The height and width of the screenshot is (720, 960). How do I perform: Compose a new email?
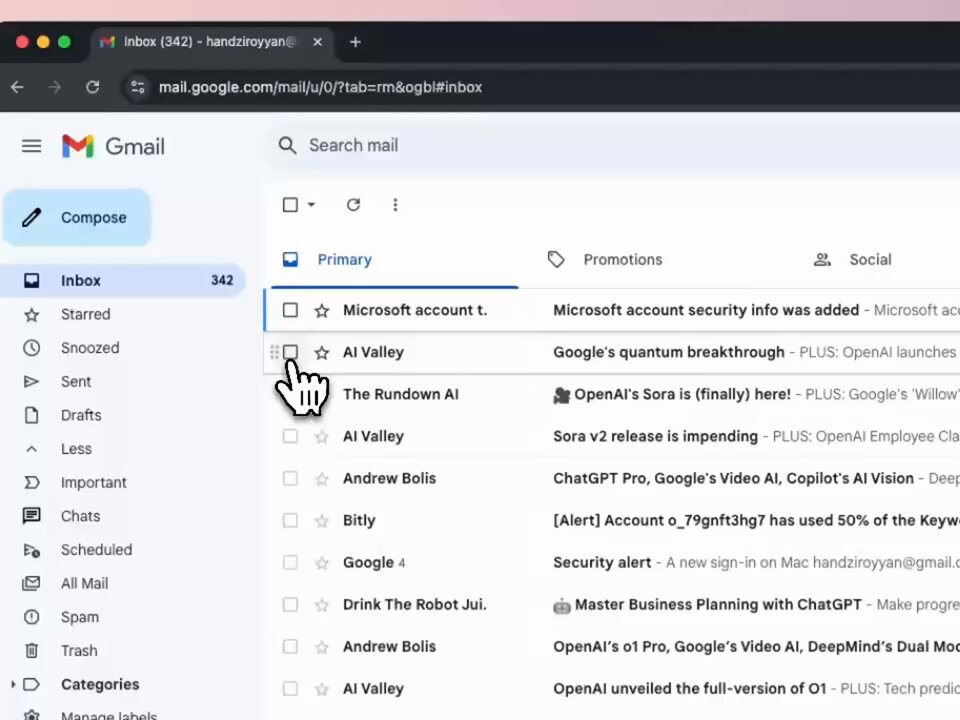[x=77, y=217]
